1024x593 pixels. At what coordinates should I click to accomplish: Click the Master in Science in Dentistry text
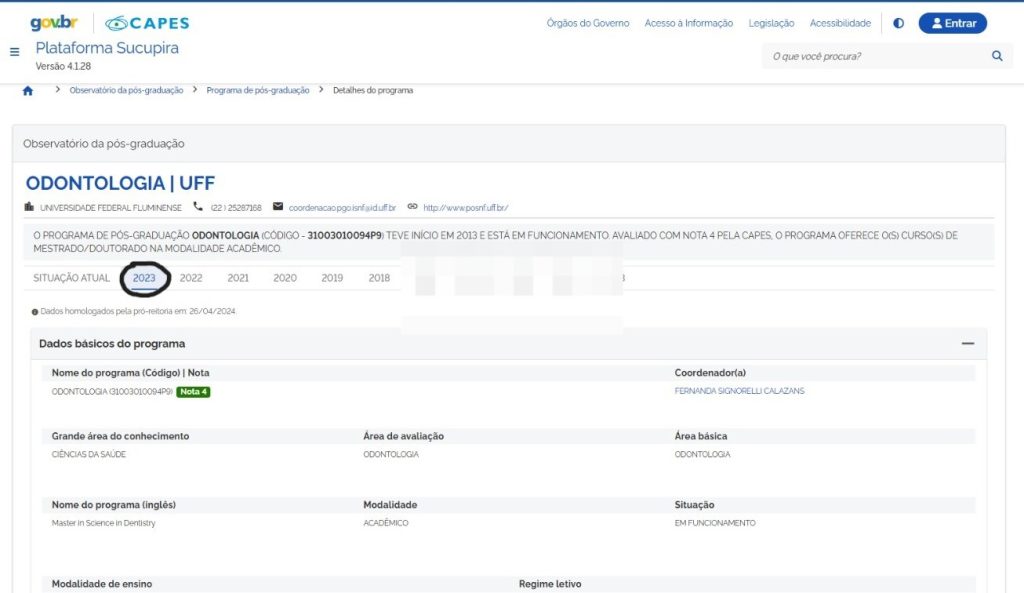(x=103, y=522)
